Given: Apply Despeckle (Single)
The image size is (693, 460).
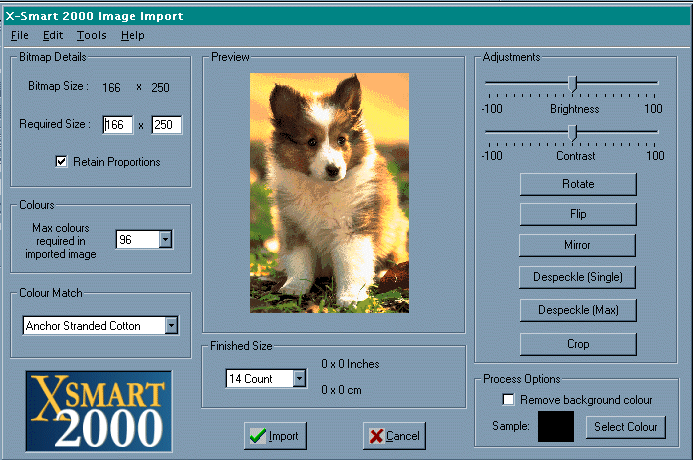Looking at the screenshot, I should click(x=577, y=277).
